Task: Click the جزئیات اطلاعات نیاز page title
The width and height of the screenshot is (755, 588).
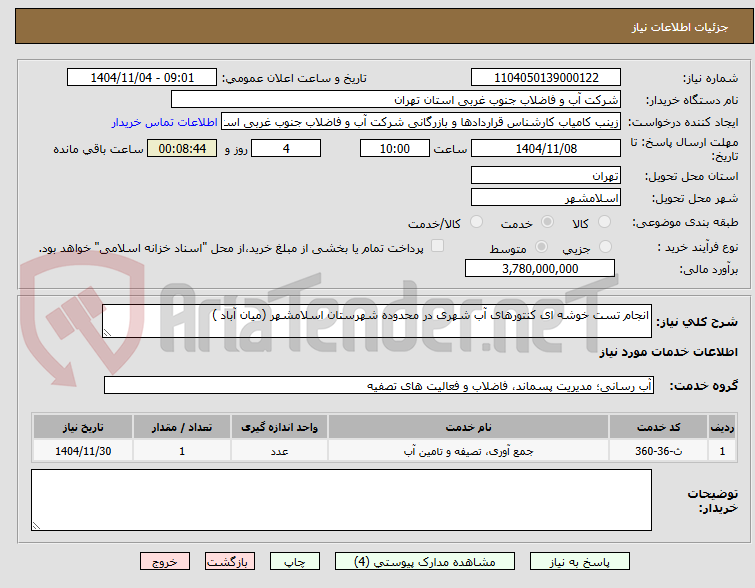Action: click(680, 27)
